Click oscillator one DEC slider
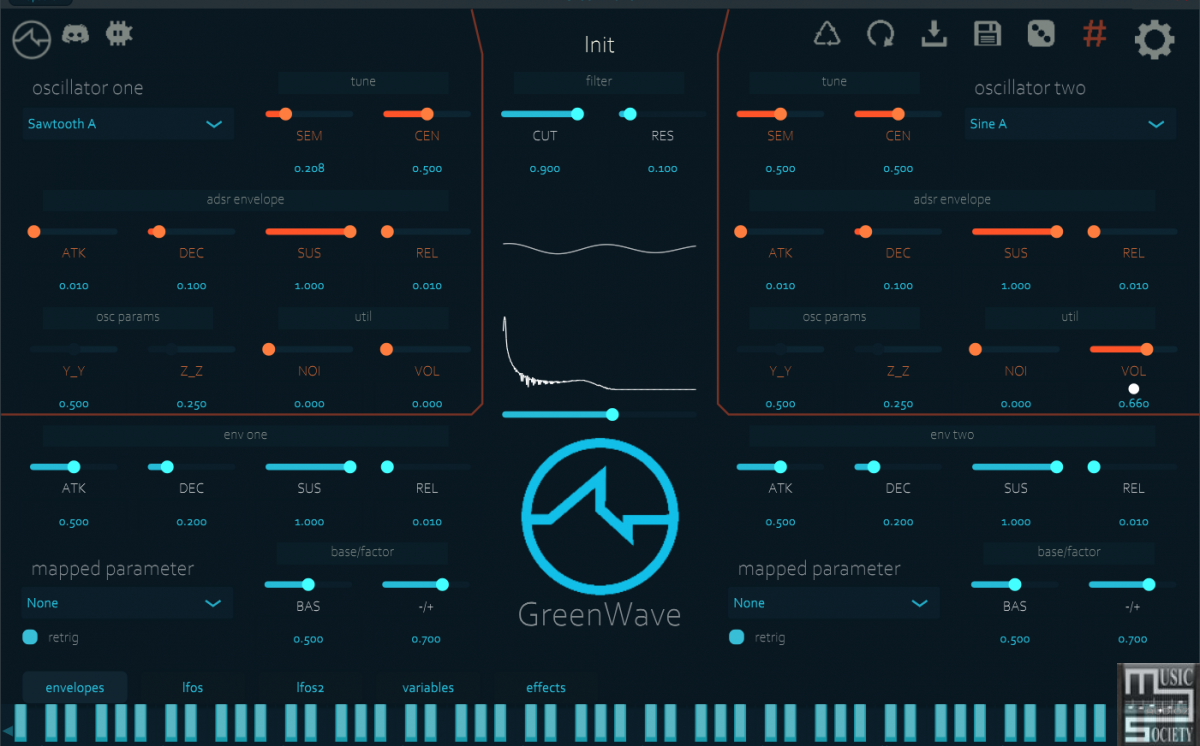 click(x=192, y=232)
